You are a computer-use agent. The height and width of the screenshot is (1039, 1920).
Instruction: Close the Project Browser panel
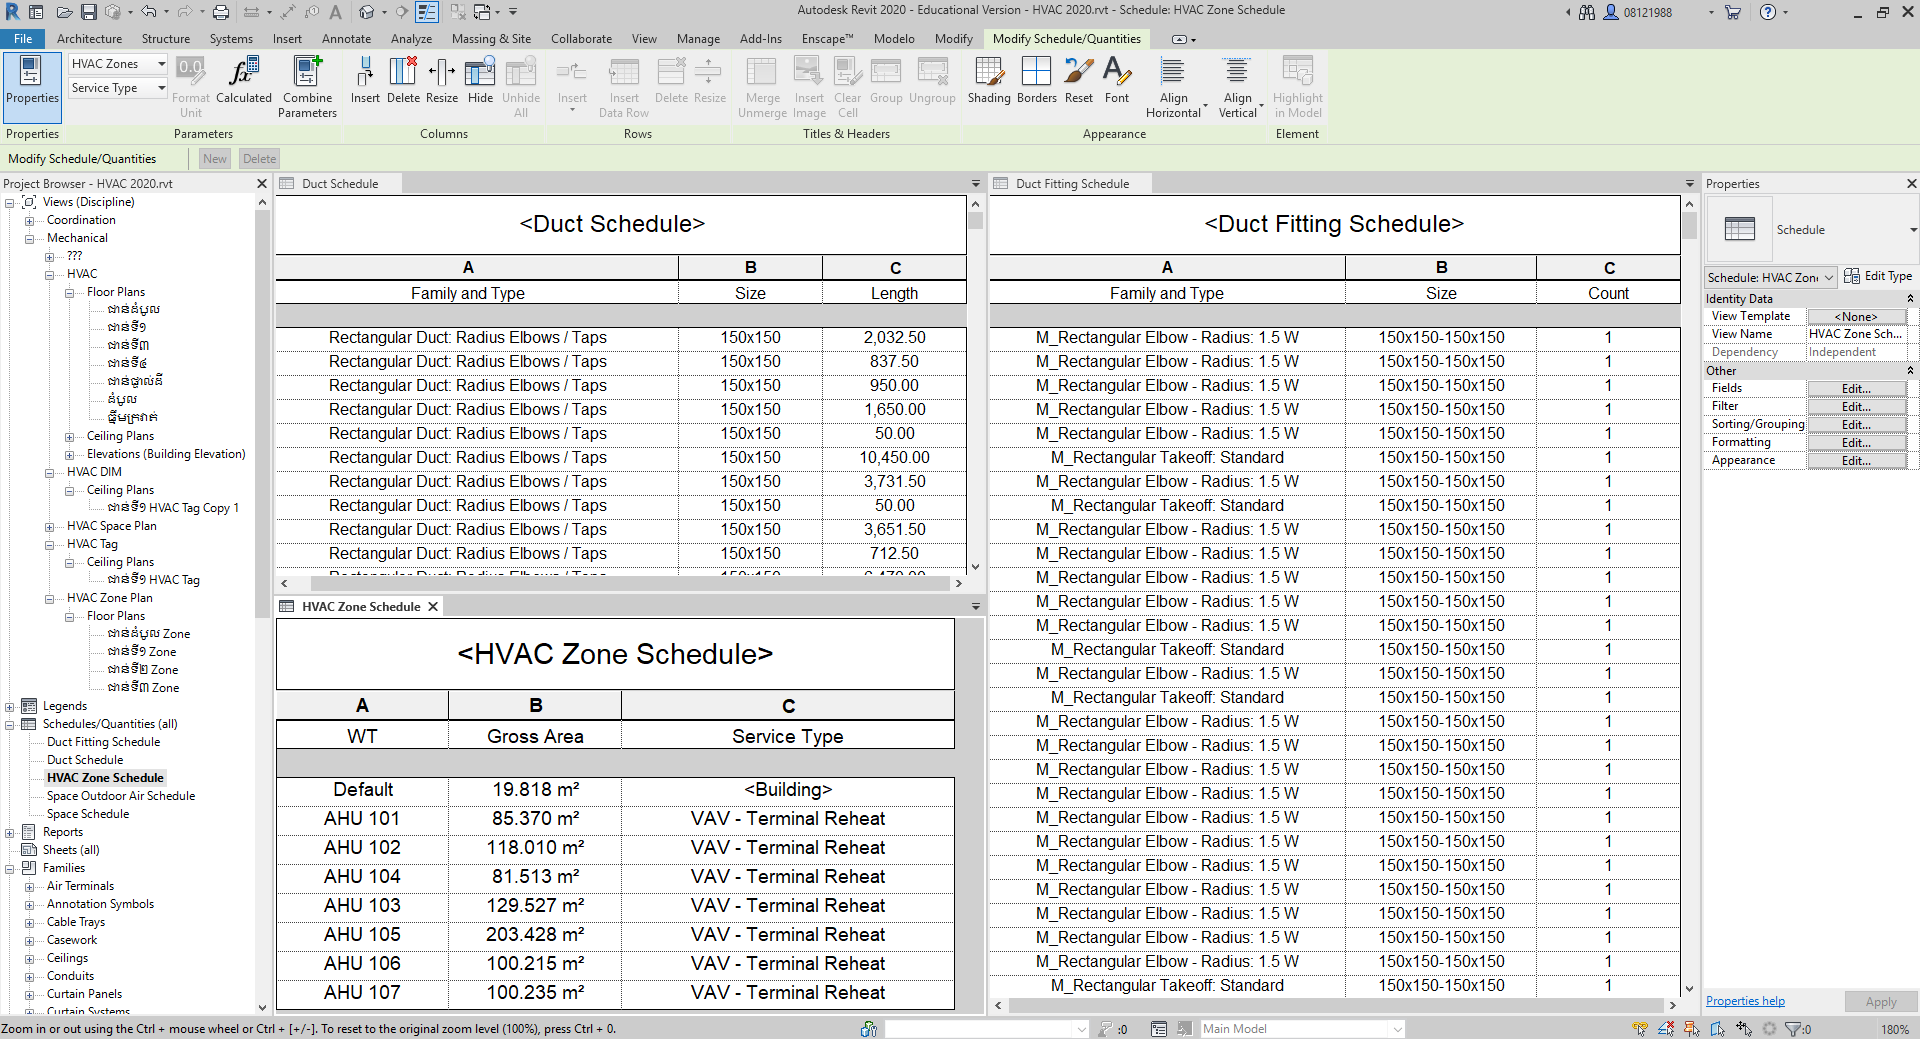[262, 184]
